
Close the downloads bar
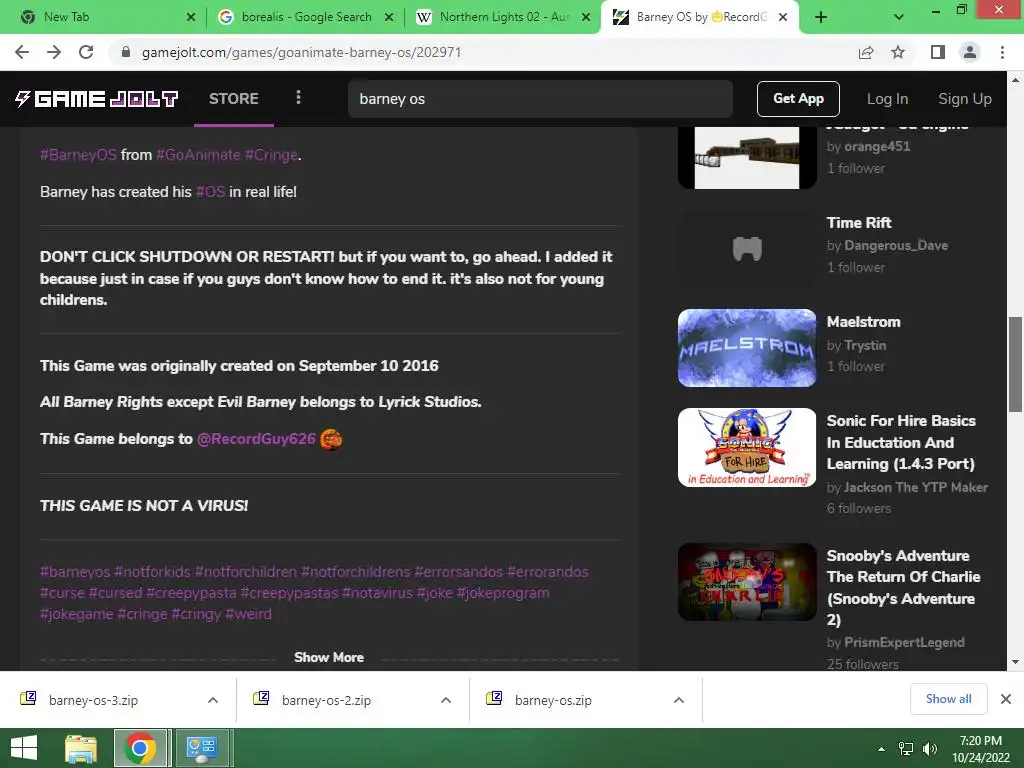tap(1006, 699)
